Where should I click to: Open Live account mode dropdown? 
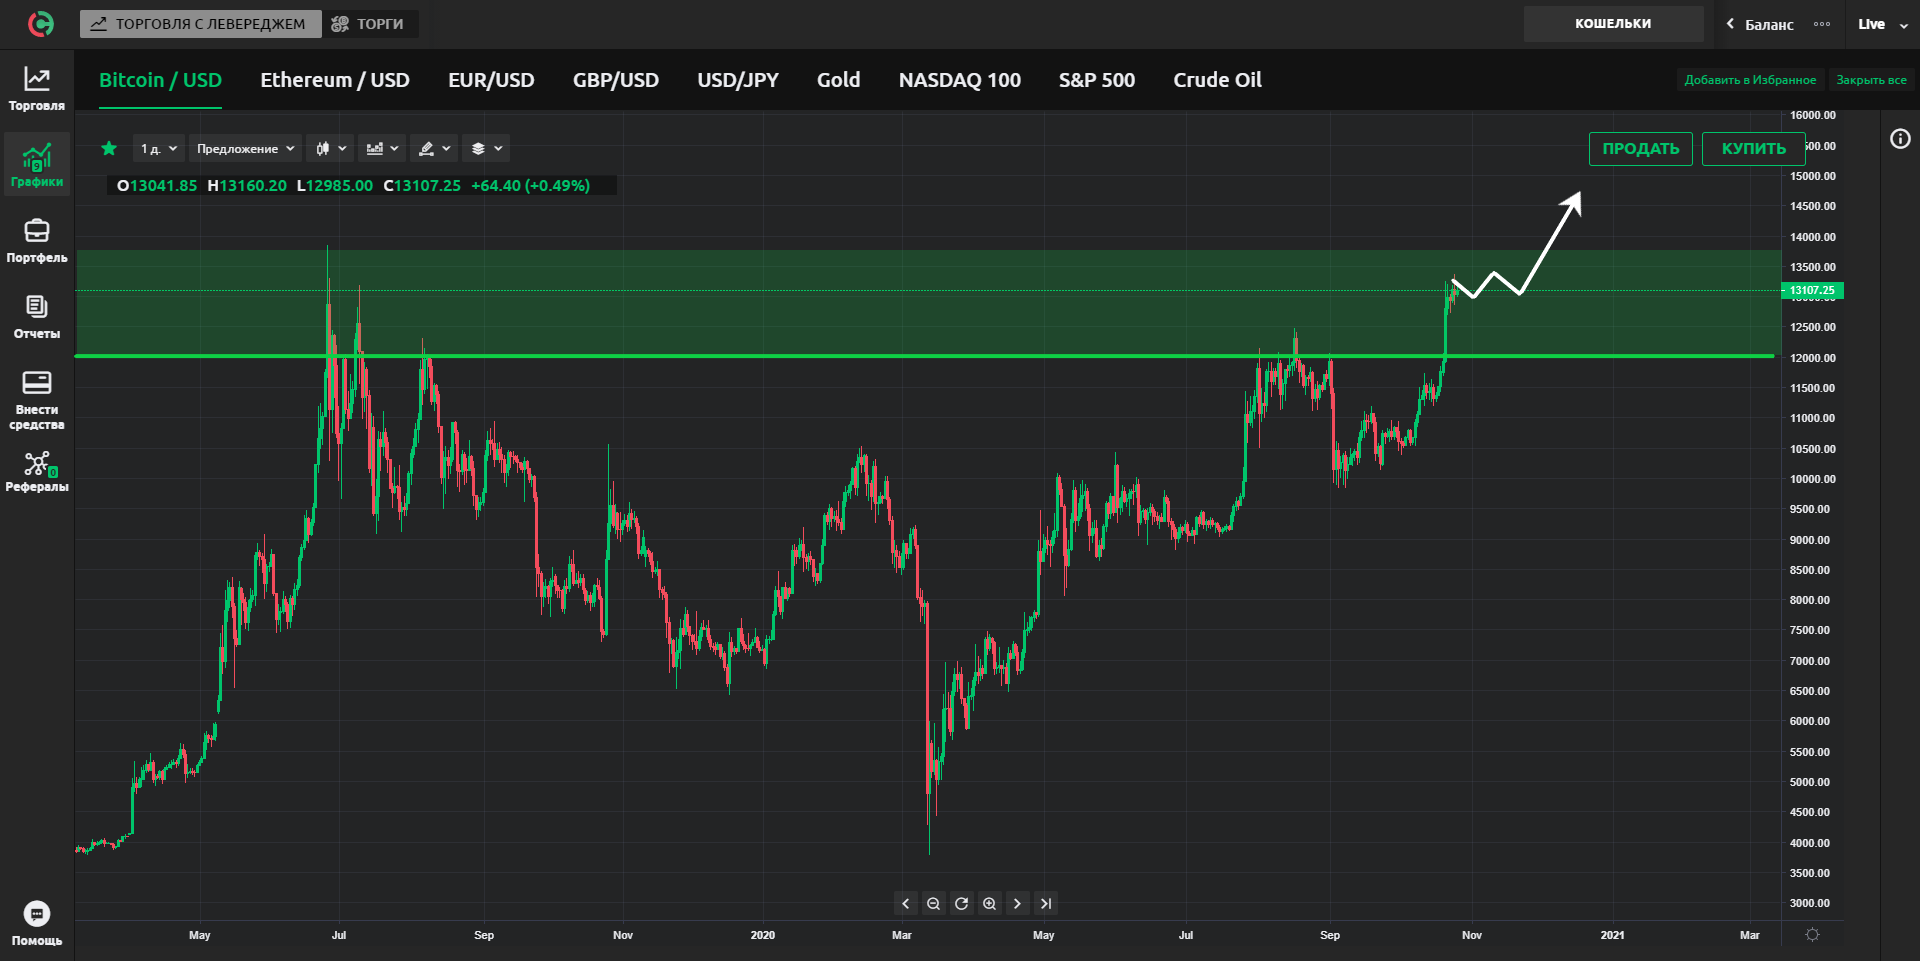pos(1884,24)
